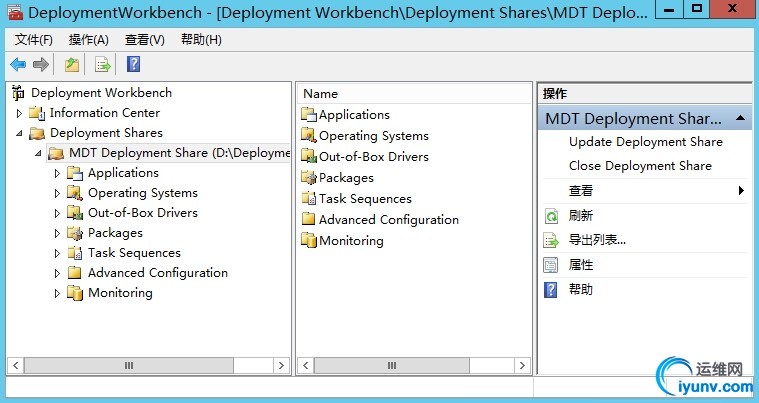Click Update Deployment Share action
759x403 pixels.
(x=645, y=142)
